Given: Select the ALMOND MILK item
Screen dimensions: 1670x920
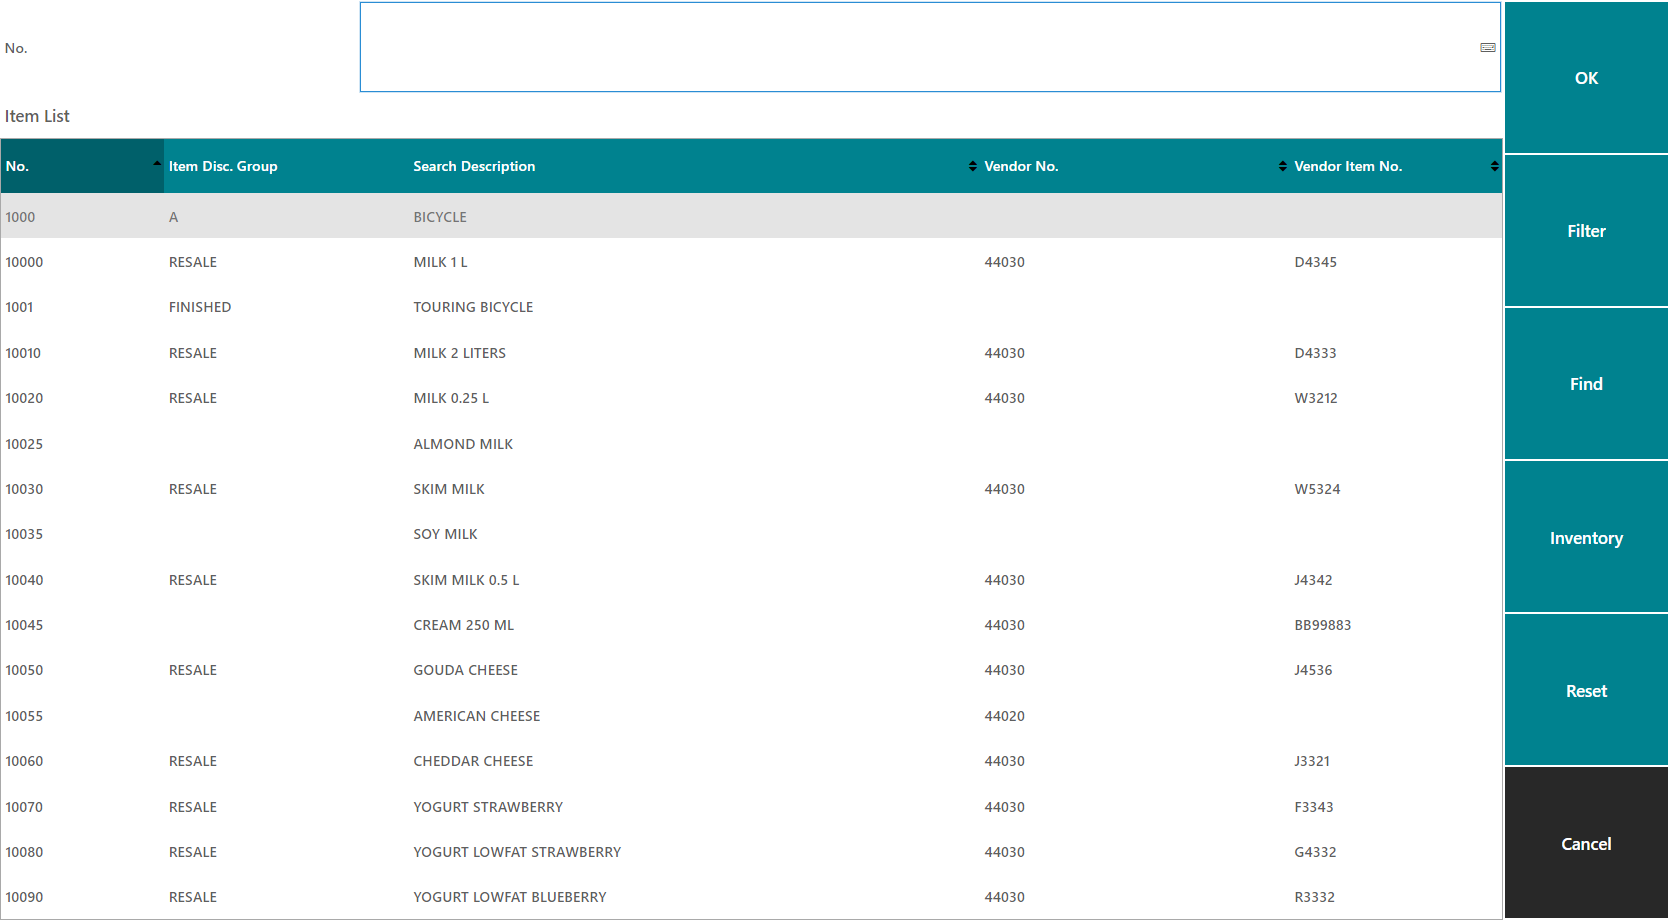Looking at the screenshot, I should click(x=463, y=444).
